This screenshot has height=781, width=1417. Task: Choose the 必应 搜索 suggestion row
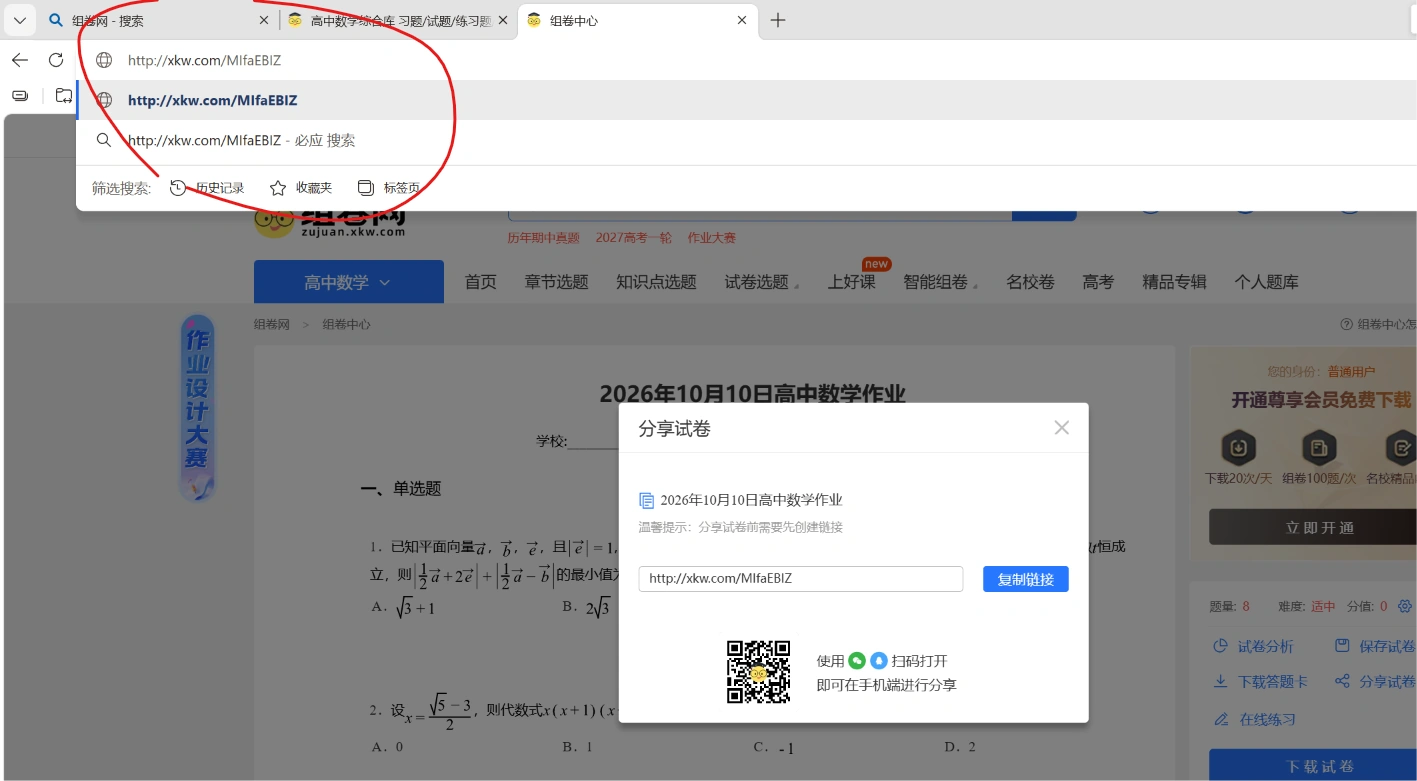pyautogui.click(x=746, y=140)
